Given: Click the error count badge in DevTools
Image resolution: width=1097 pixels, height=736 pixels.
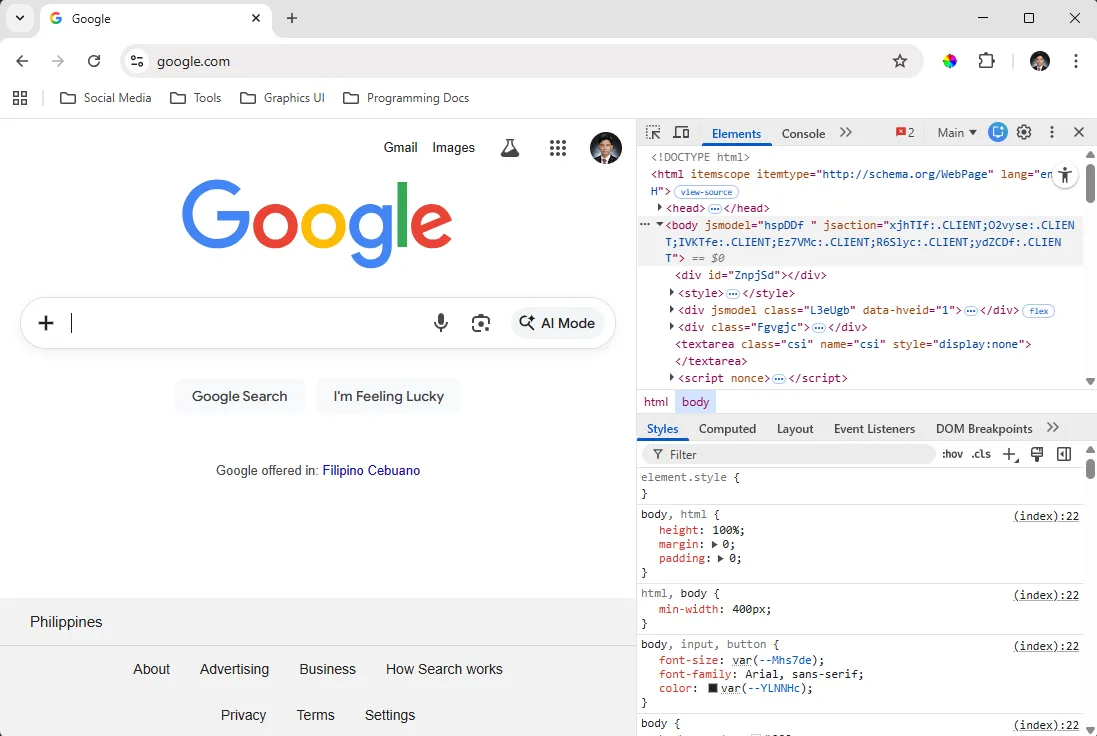Looking at the screenshot, I should [903, 132].
